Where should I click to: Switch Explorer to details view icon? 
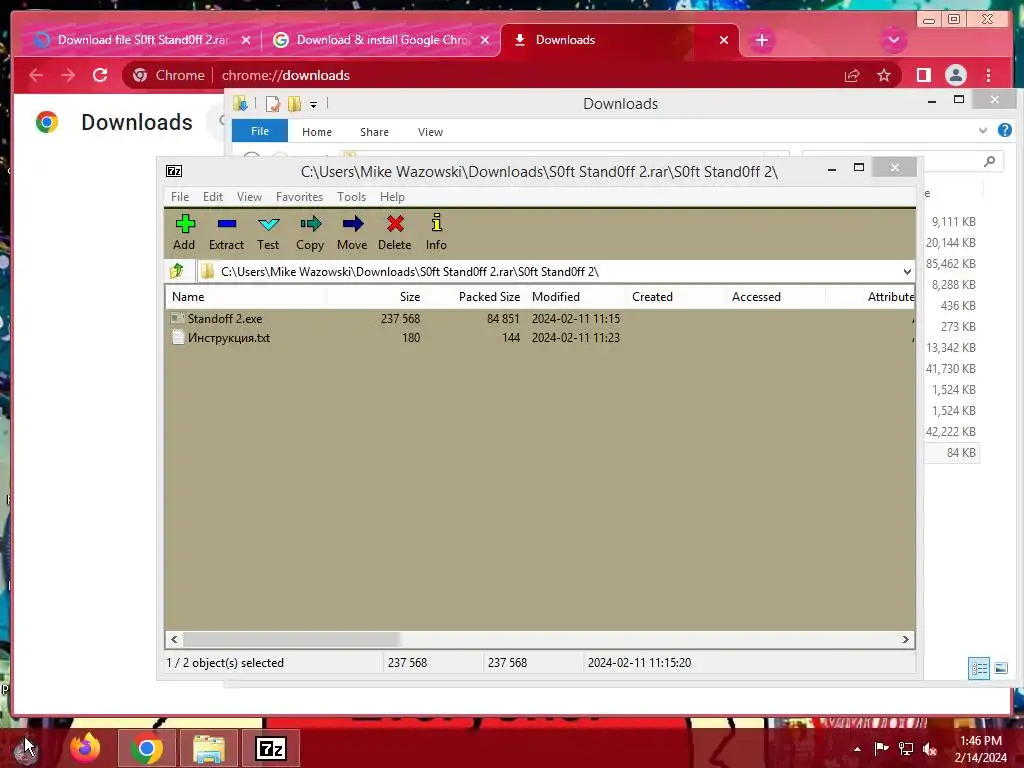coord(979,668)
